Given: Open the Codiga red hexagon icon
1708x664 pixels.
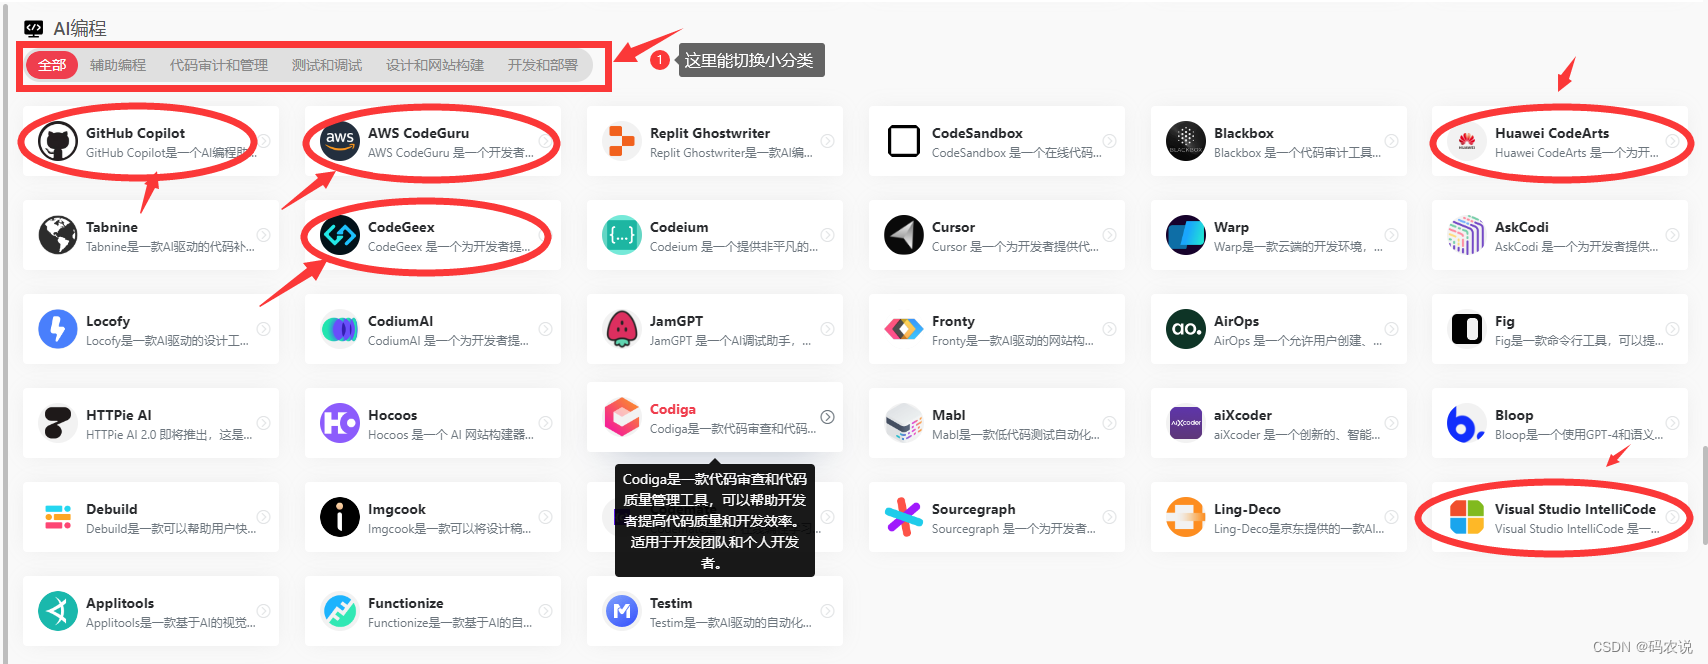Looking at the screenshot, I should pyautogui.click(x=622, y=418).
